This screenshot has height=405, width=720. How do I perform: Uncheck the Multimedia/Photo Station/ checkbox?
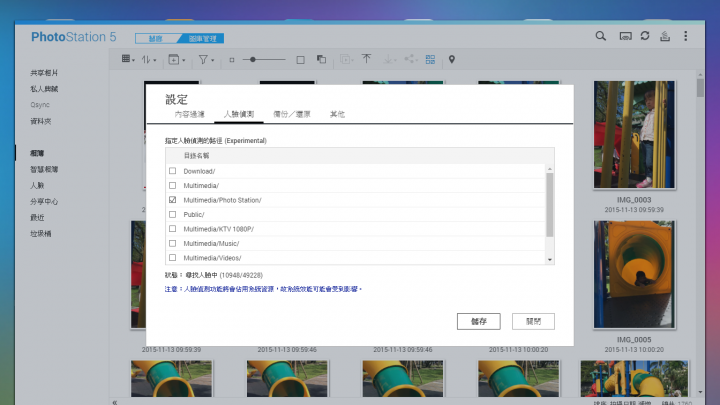point(173,200)
